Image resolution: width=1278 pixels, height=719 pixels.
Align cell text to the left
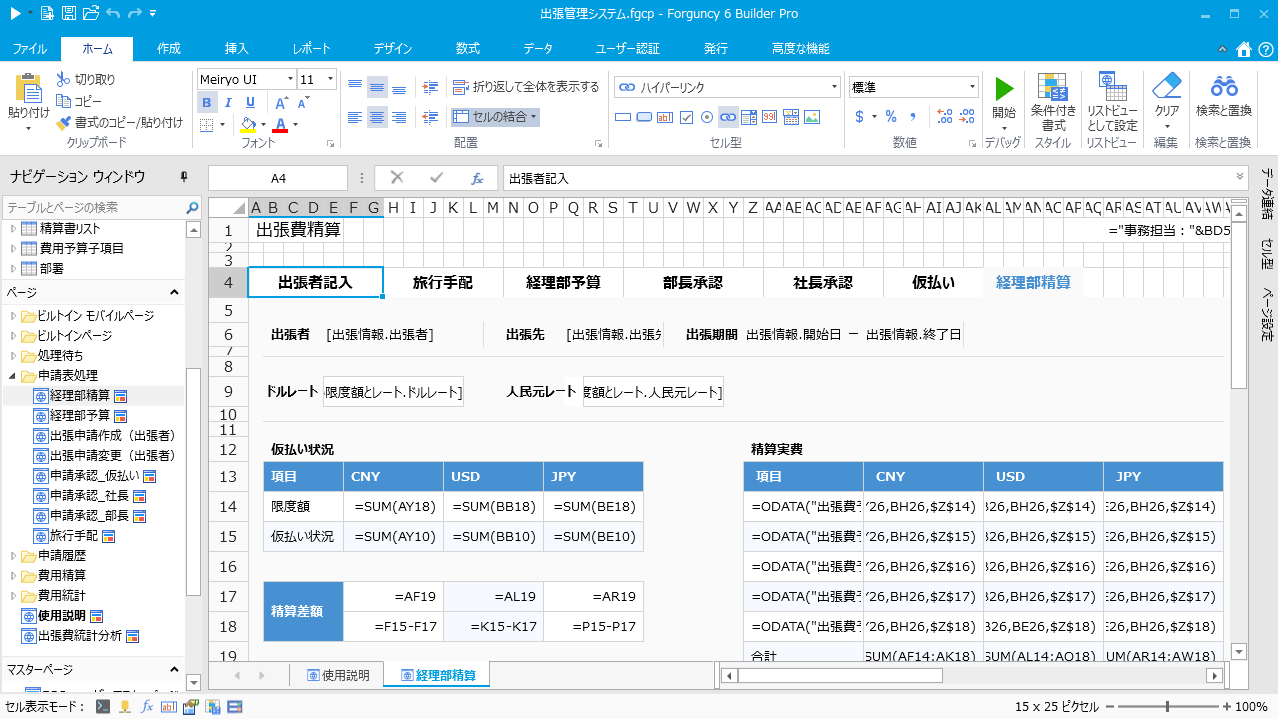355,117
